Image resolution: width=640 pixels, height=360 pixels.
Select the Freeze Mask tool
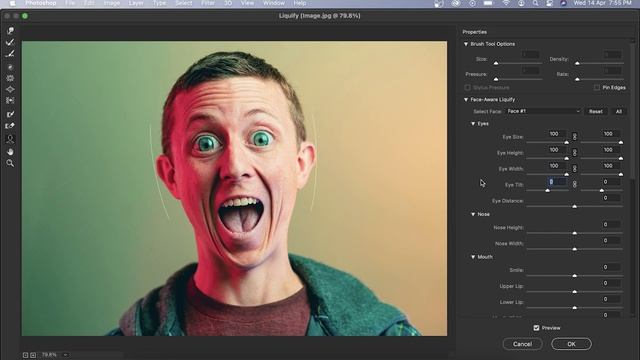10,114
